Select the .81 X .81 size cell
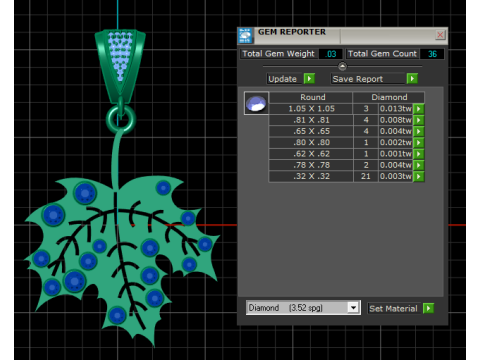 (311, 120)
